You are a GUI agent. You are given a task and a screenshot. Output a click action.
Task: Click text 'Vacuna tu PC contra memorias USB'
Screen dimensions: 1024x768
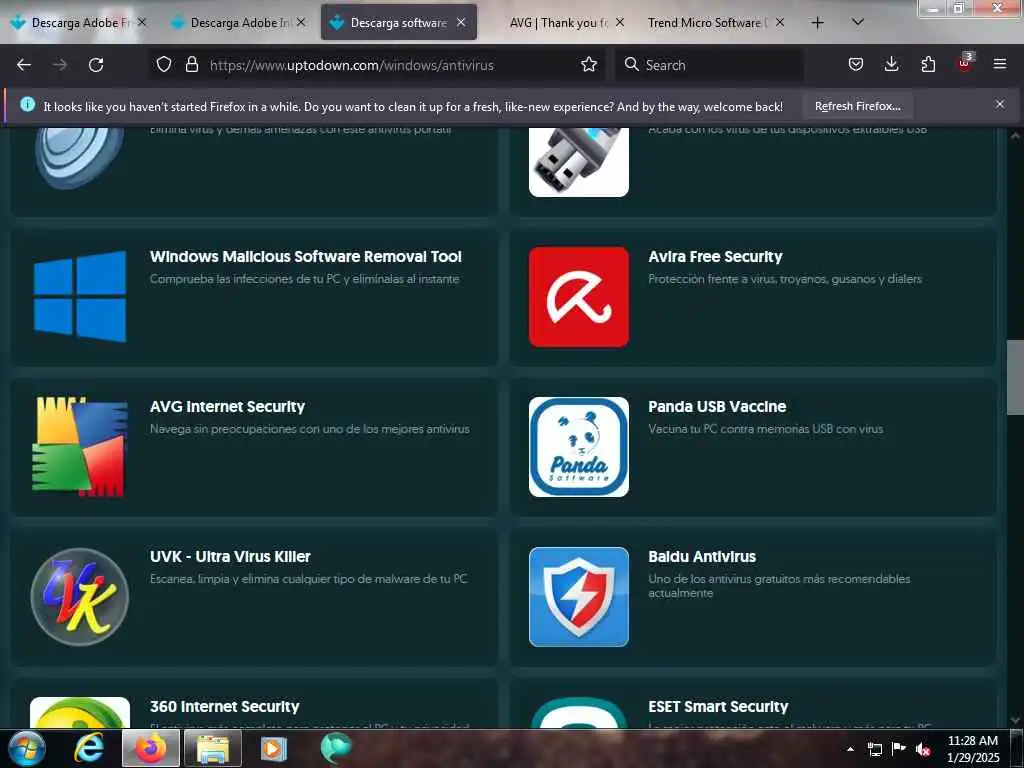[765, 429]
